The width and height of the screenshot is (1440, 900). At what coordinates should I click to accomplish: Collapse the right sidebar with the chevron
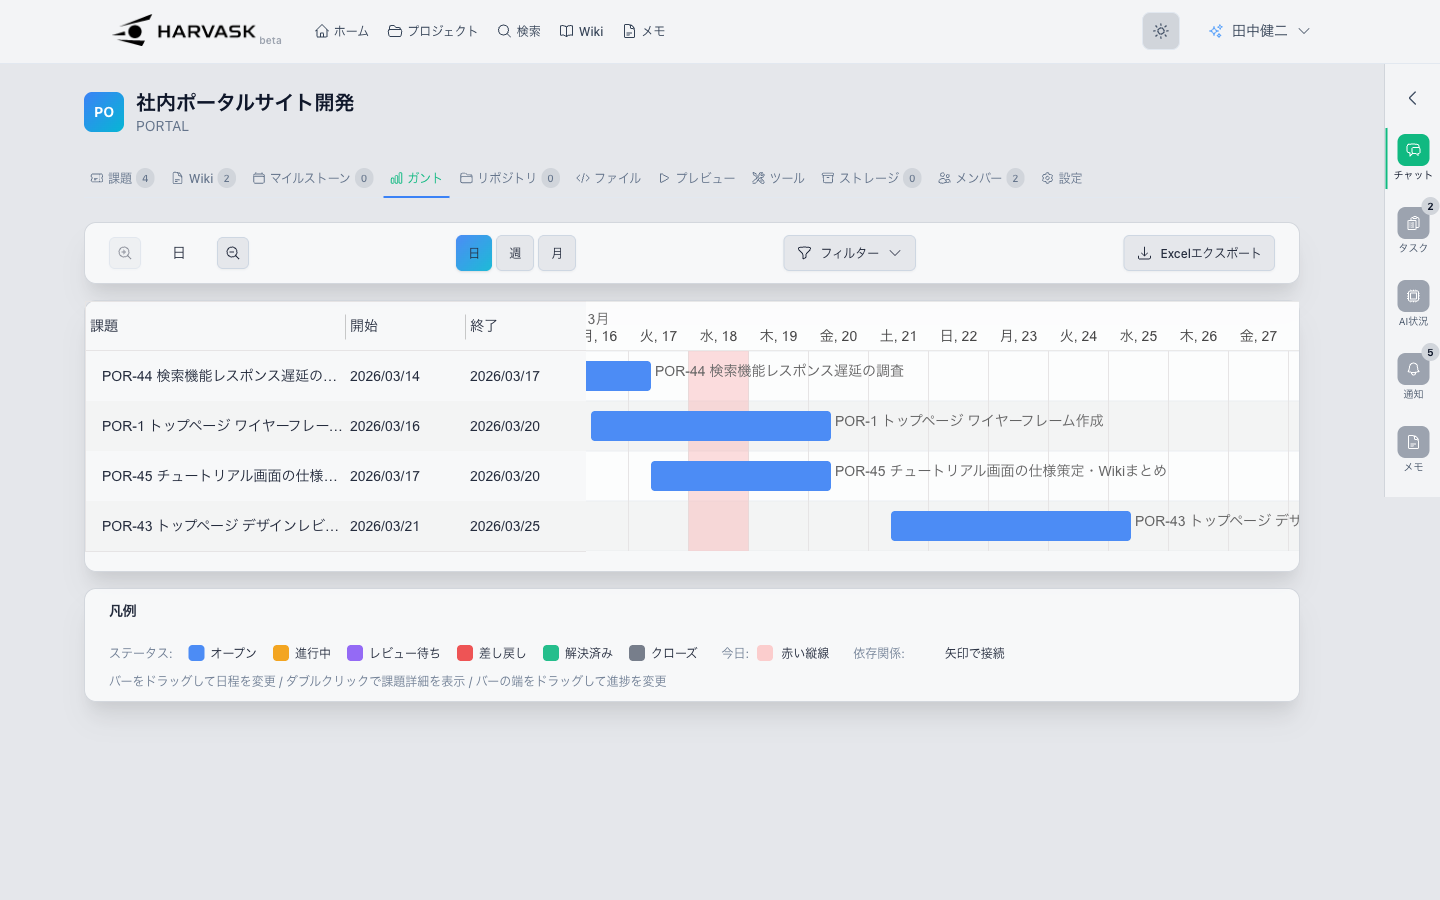(1412, 98)
